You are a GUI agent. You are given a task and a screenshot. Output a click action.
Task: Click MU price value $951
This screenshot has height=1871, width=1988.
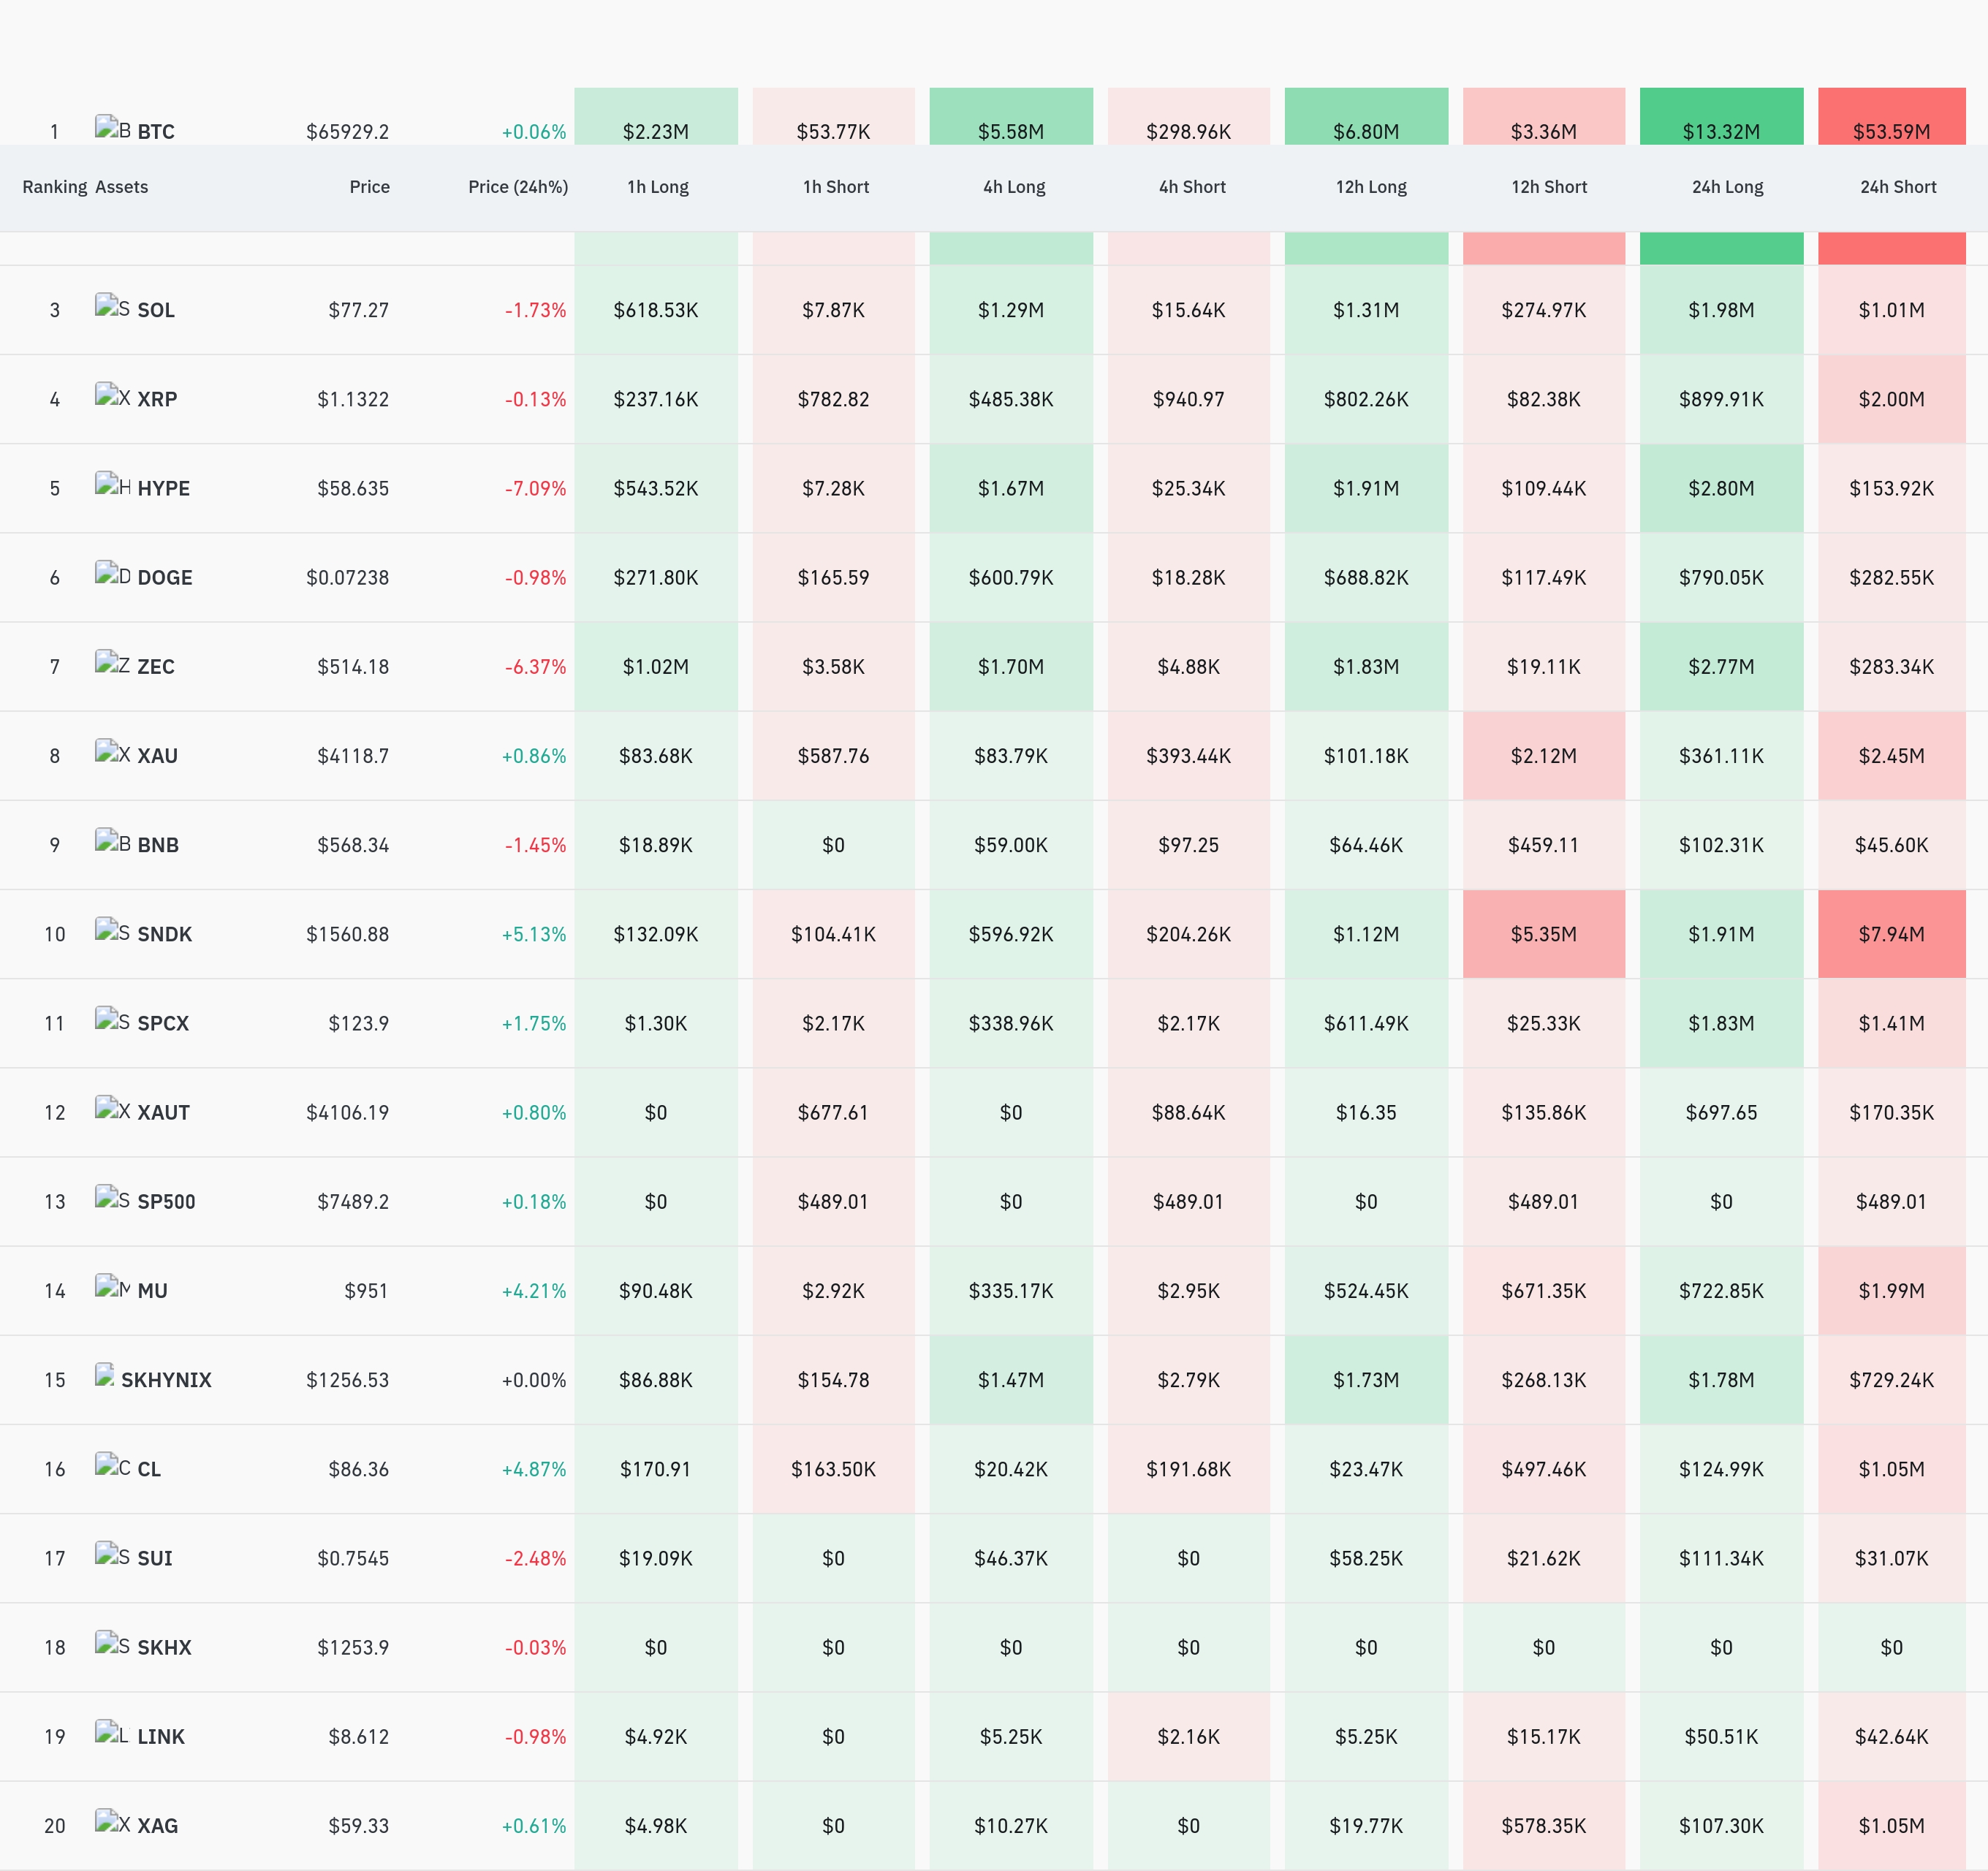(x=366, y=1291)
